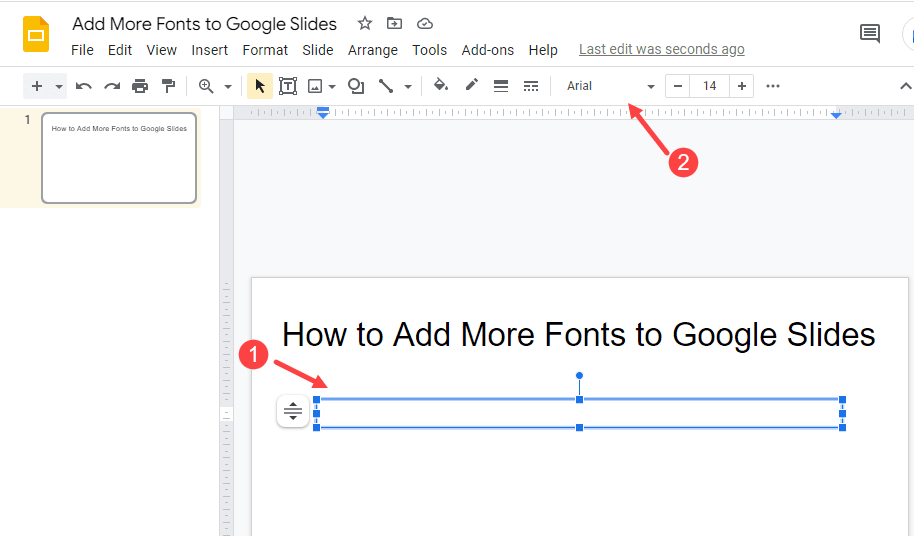Click the vertical align button beside the text box
Image resolution: width=914 pixels, height=536 pixels.
click(293, 411)
